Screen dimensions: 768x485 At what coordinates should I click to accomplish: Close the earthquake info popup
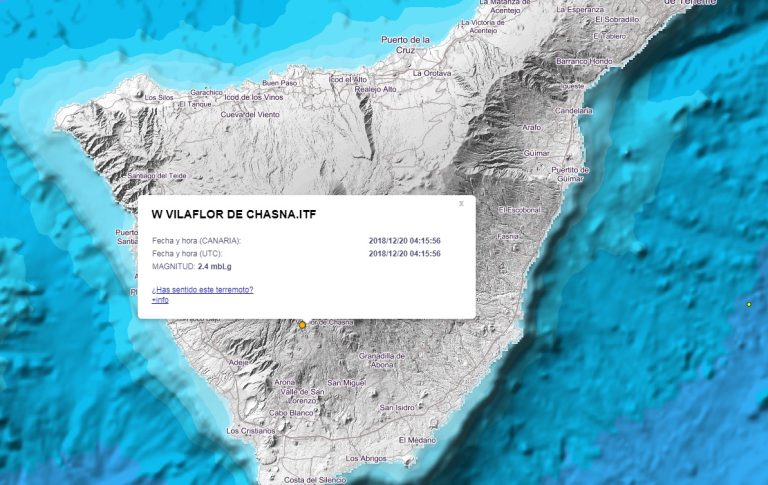pos(461,203)
